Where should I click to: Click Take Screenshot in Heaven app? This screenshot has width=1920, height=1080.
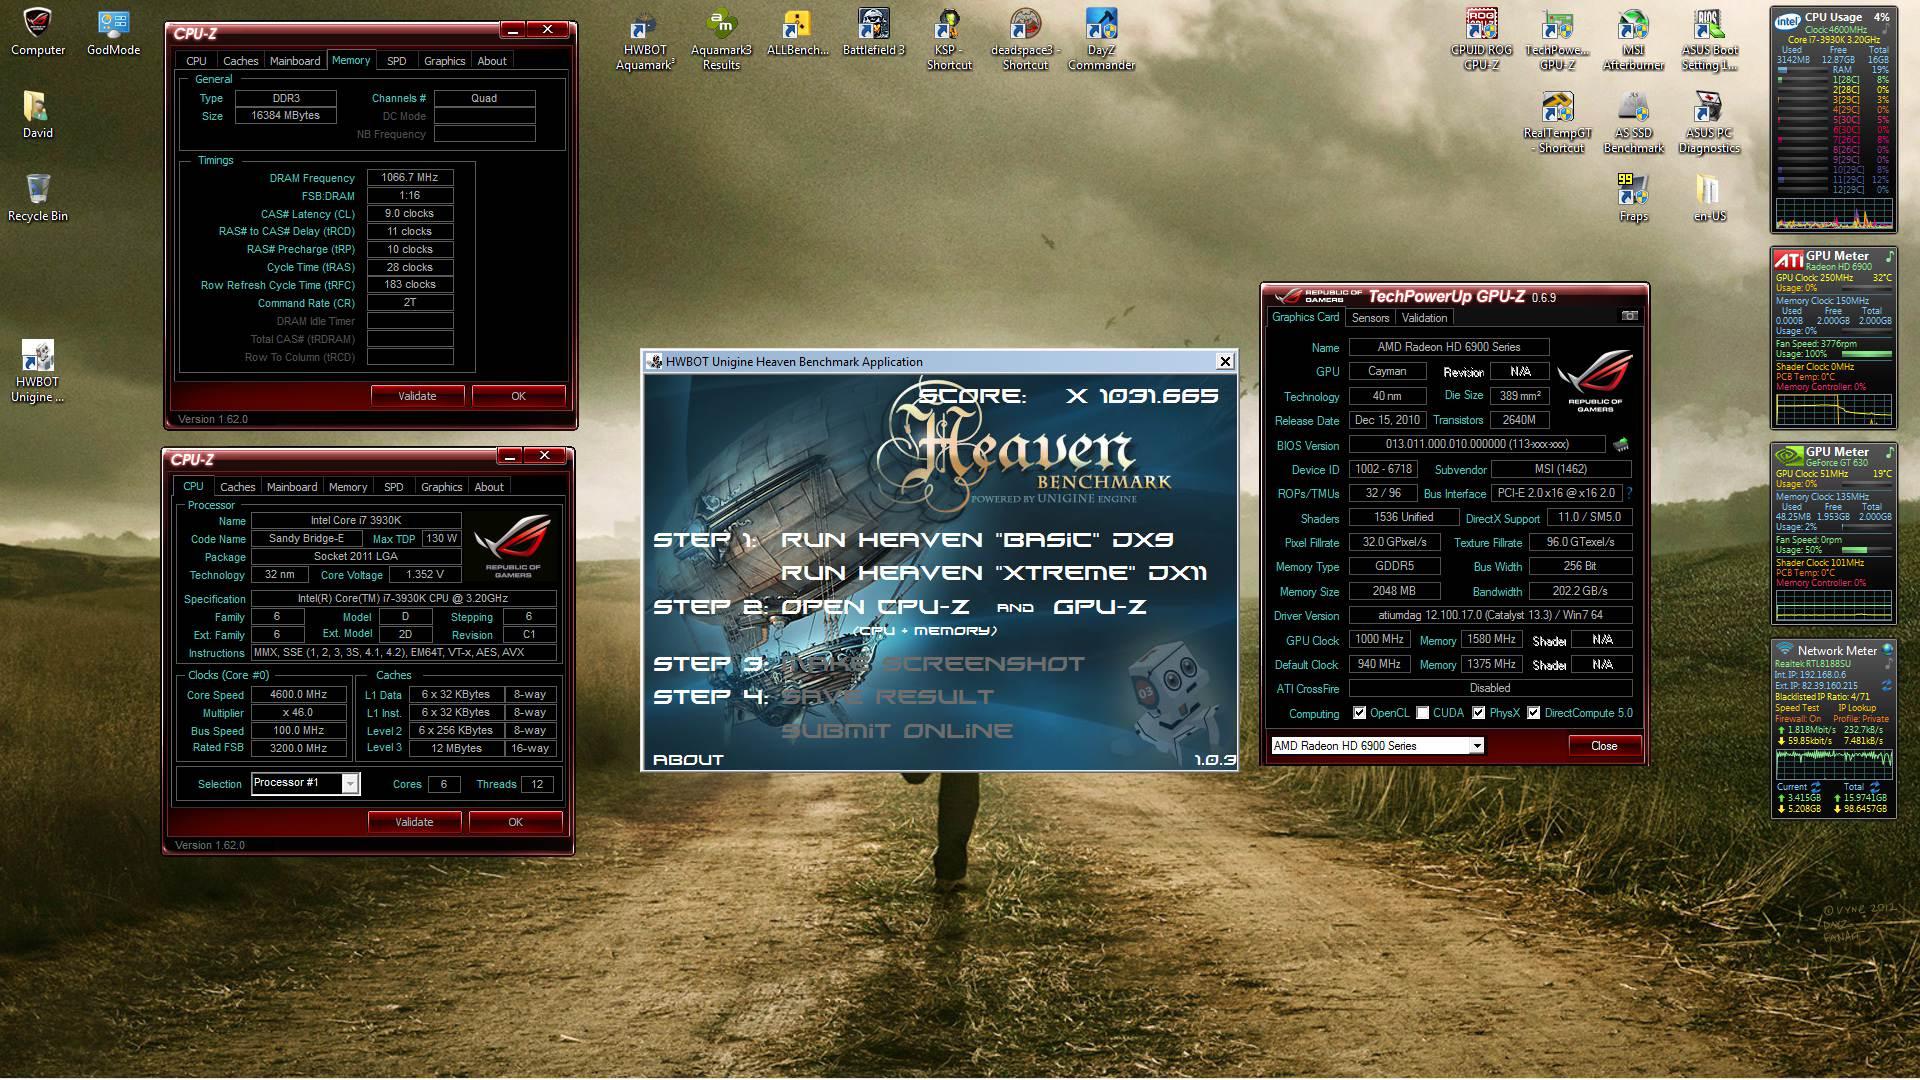pyautogui.click(x=932, y=664)
